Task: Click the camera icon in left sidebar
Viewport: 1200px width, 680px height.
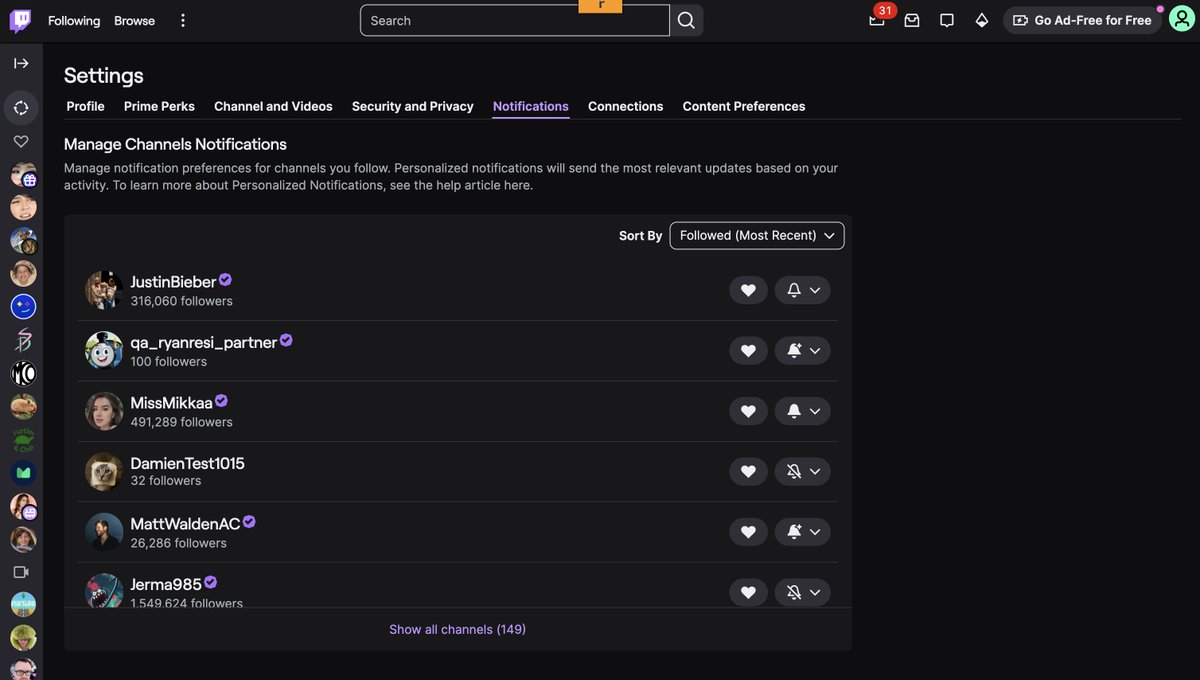Action: coord(21,572)
